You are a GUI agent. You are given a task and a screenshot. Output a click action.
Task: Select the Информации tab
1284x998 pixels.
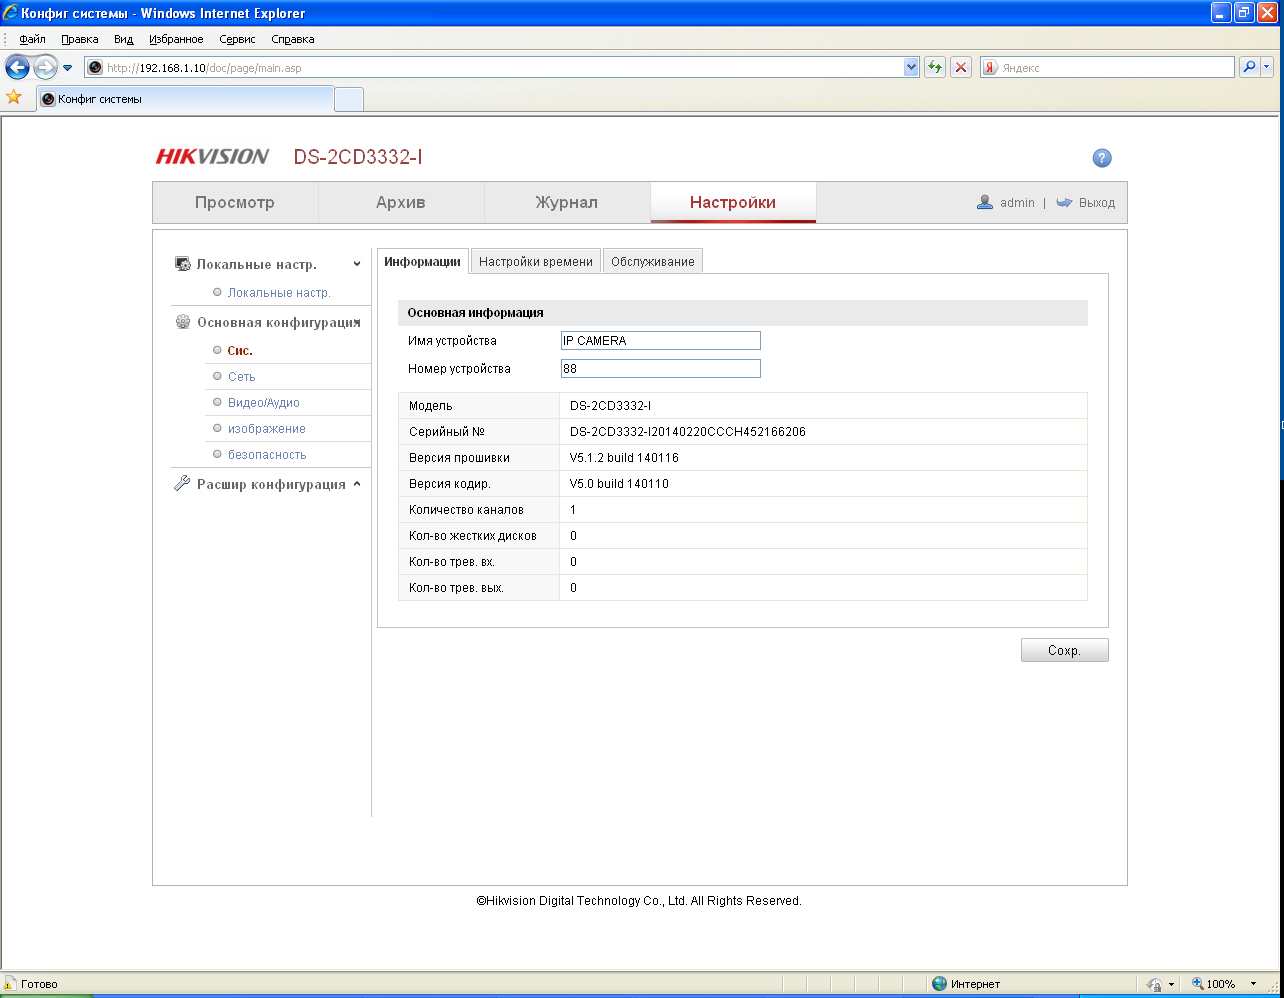[x=422, y=261]
